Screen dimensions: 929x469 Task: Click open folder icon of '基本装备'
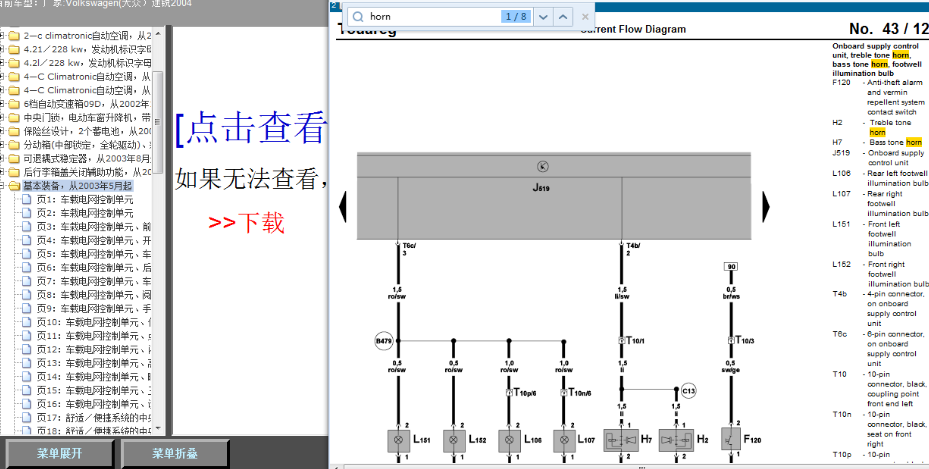[14, 186]
